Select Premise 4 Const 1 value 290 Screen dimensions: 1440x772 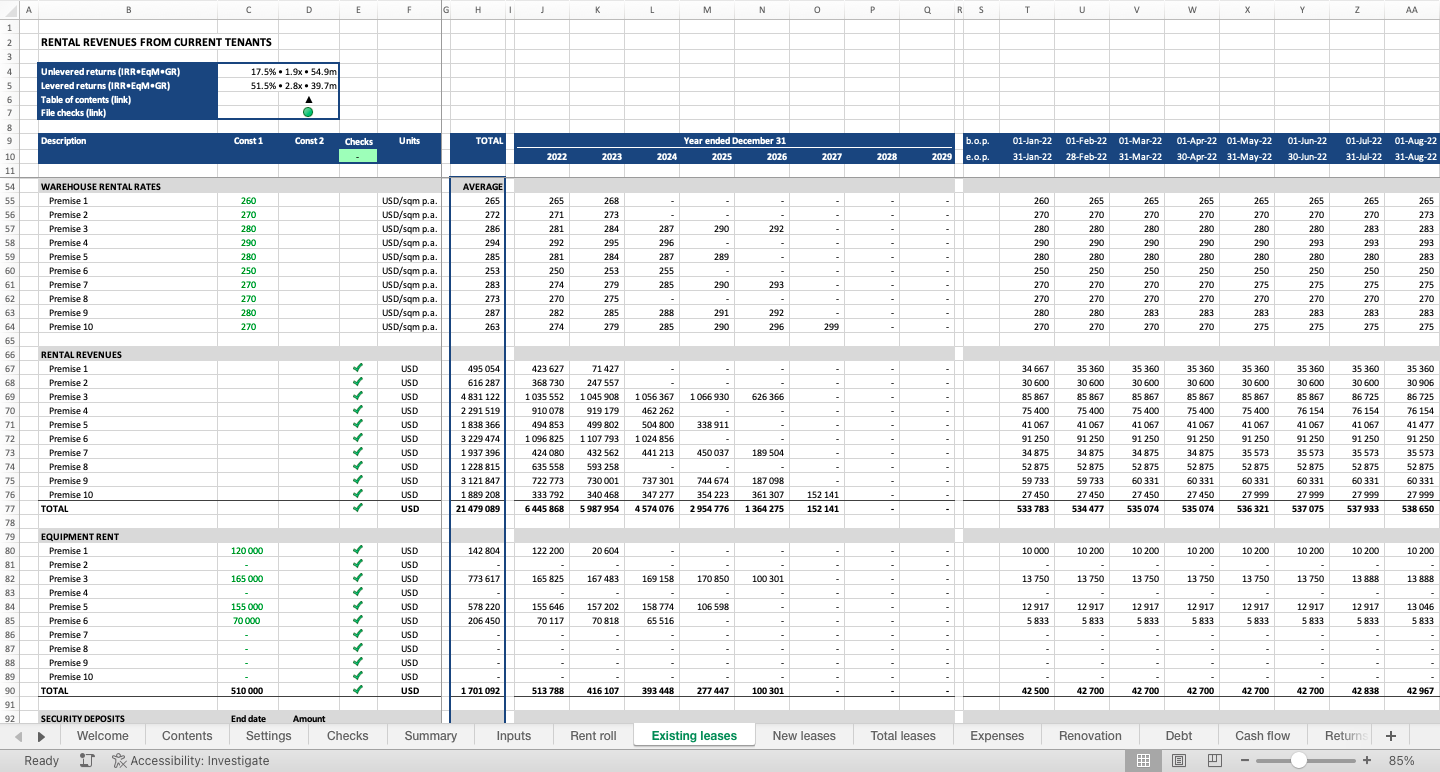tap(248, 242)
